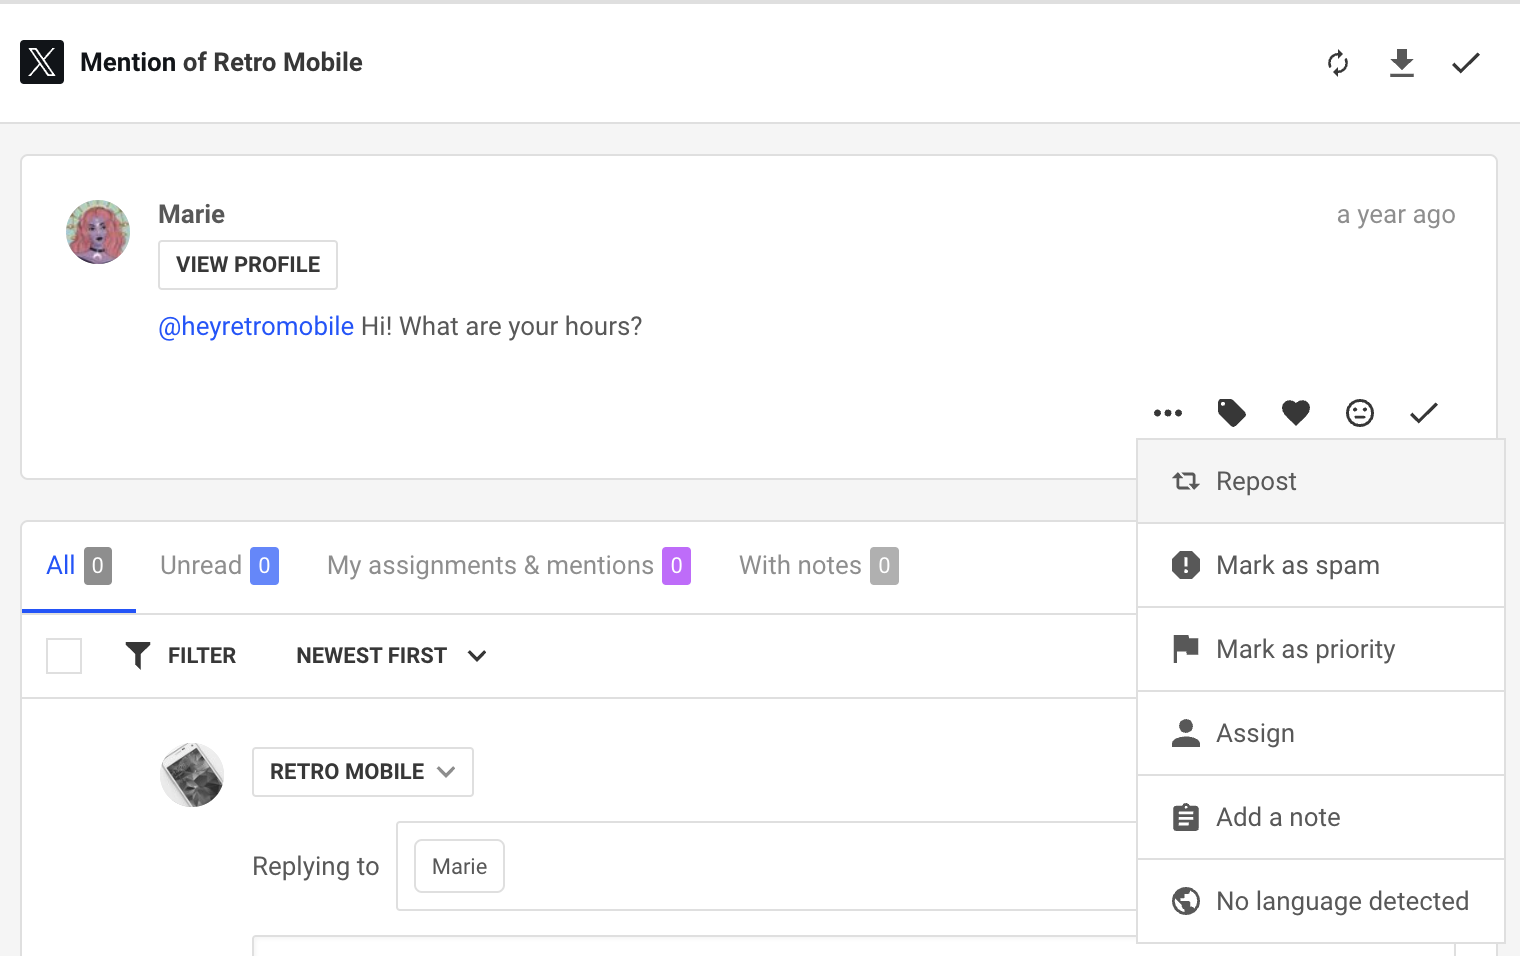The image size is (1520, 956).
Task: Click the X (Twitter) logo icon
Action: (x=42, y=62)
